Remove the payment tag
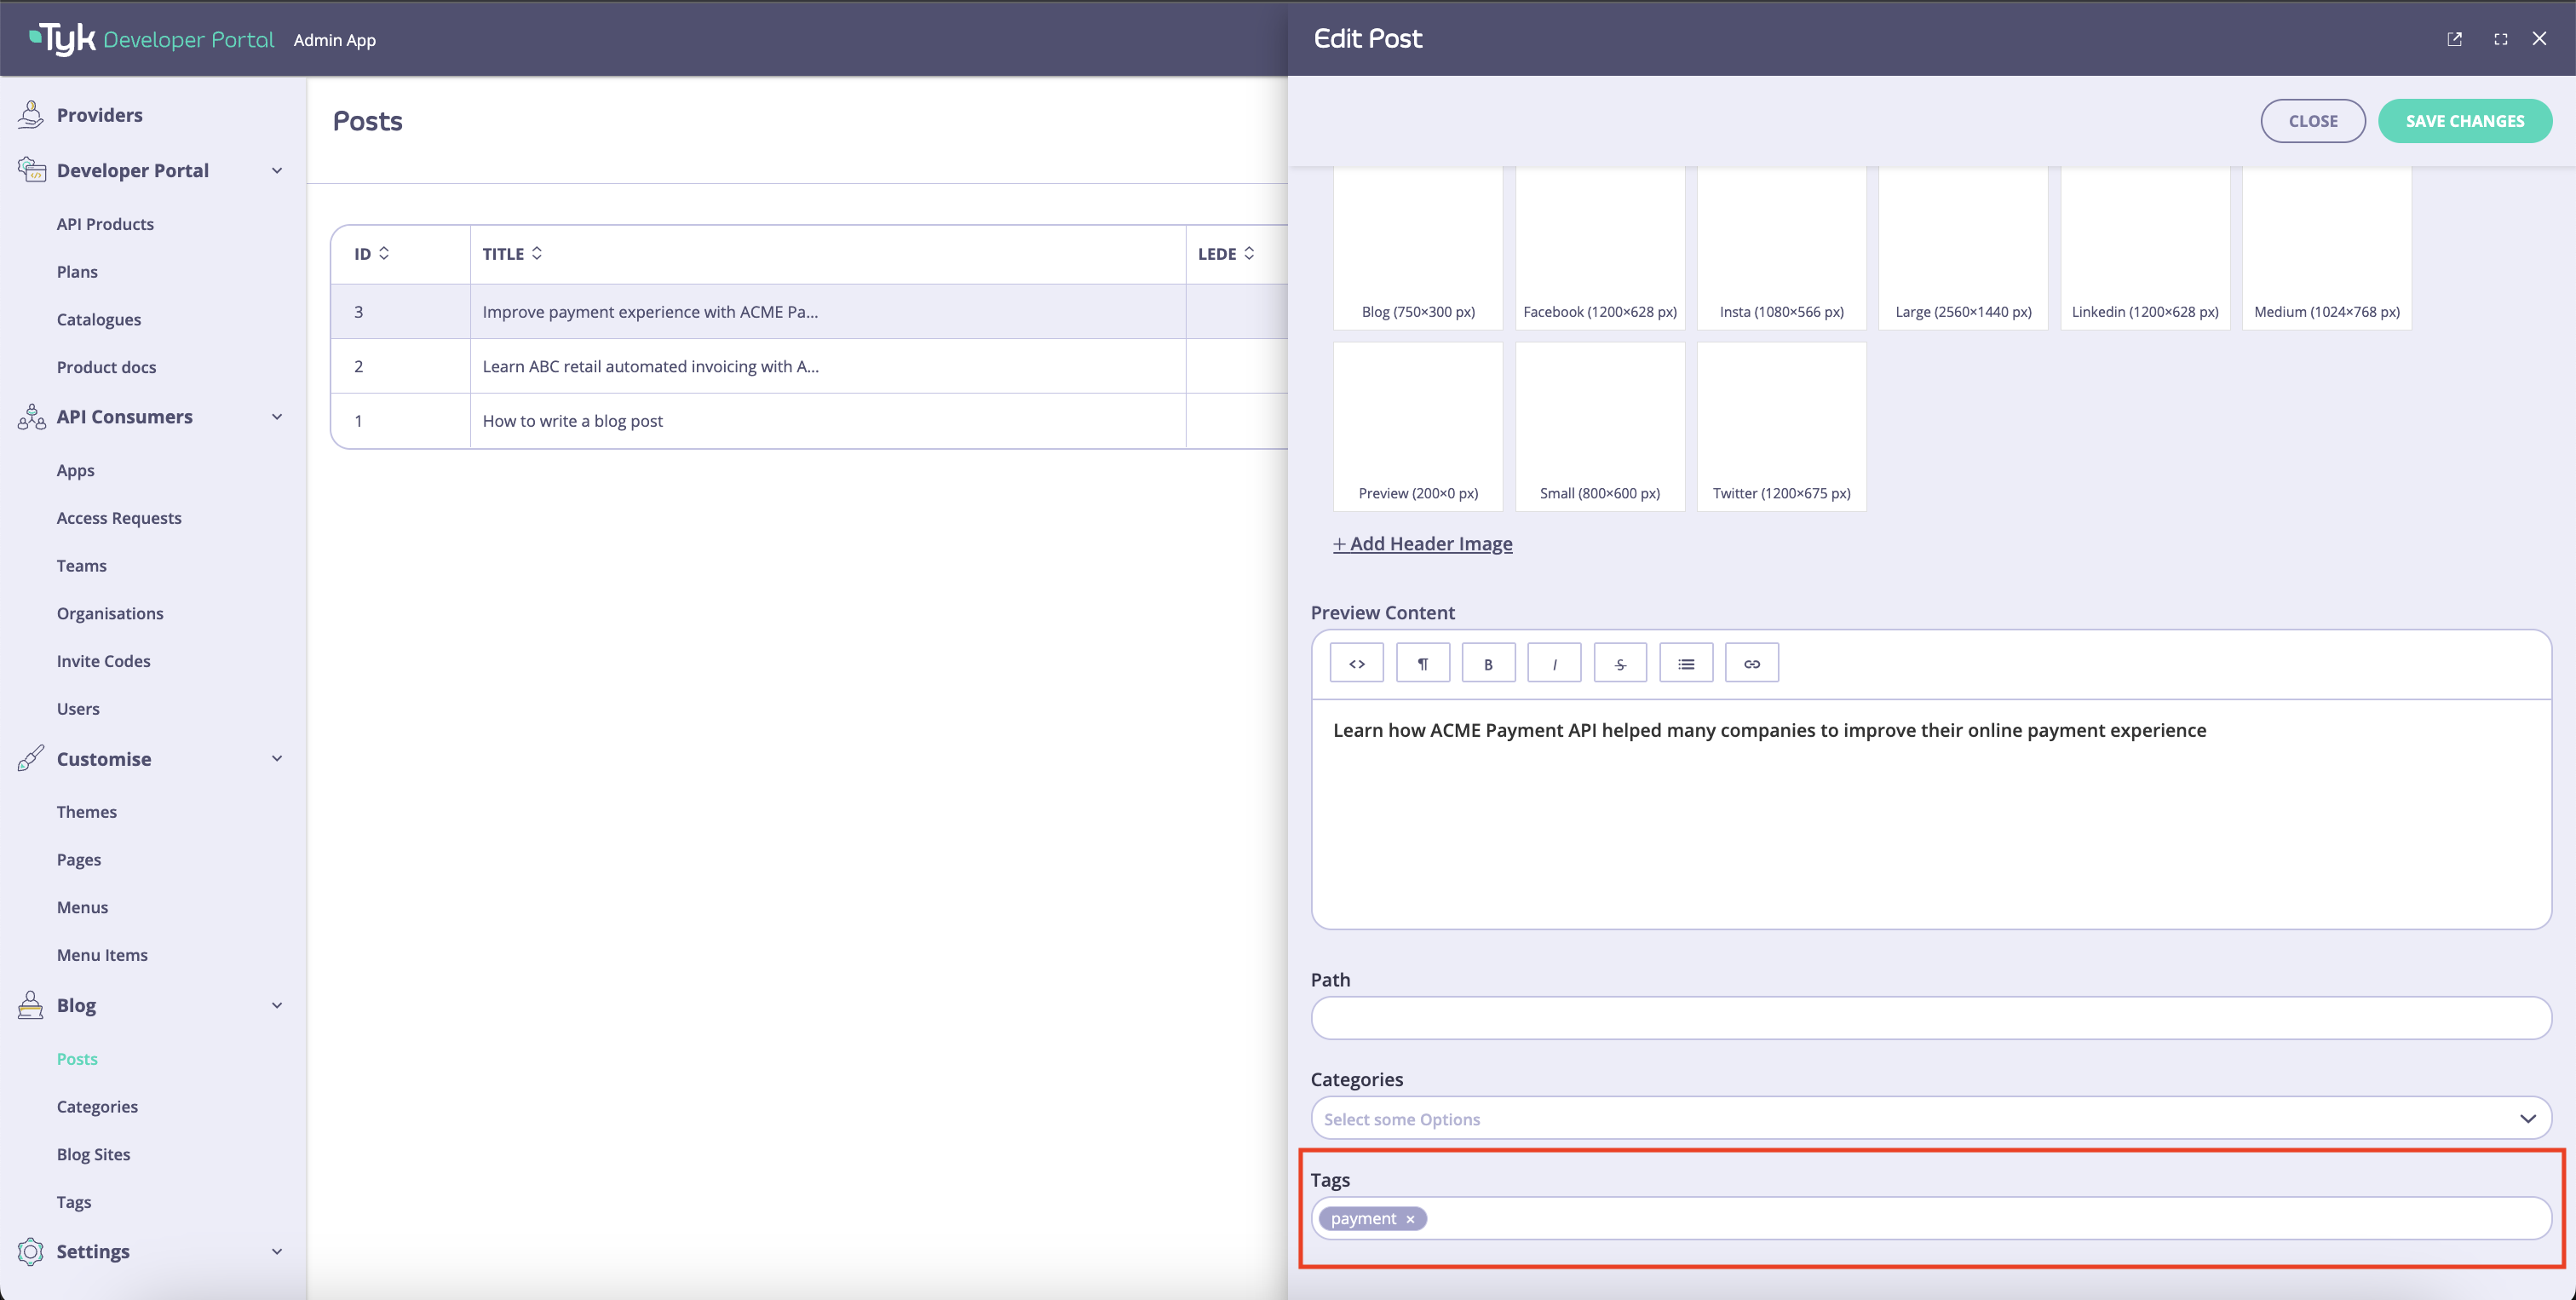The width and height of the screenshot is (2576, 1300). [x=1410, y=1218]
